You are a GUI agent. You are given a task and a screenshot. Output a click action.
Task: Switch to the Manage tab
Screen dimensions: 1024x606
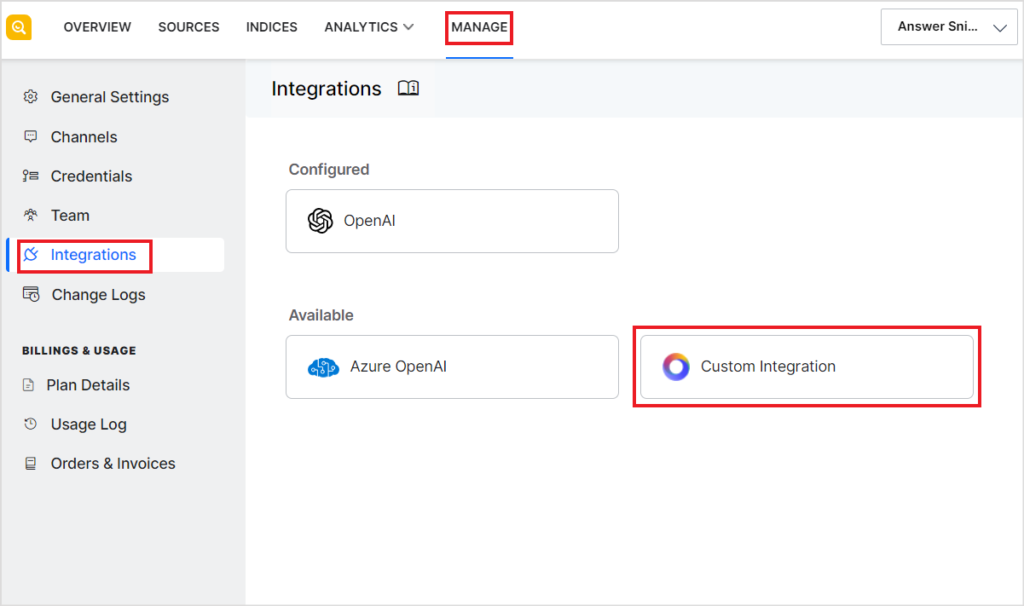coord(478,27)
